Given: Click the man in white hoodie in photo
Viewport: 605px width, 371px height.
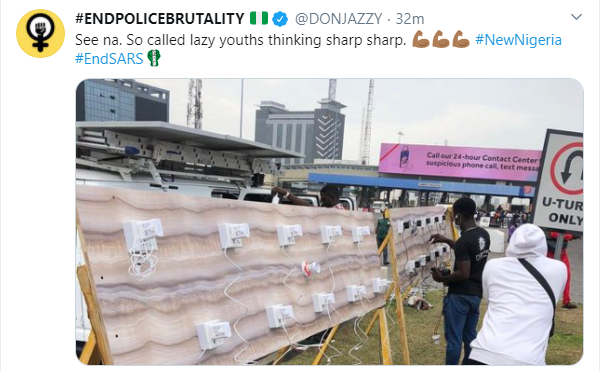Looking at the screenshot, I should click(519, 295).
